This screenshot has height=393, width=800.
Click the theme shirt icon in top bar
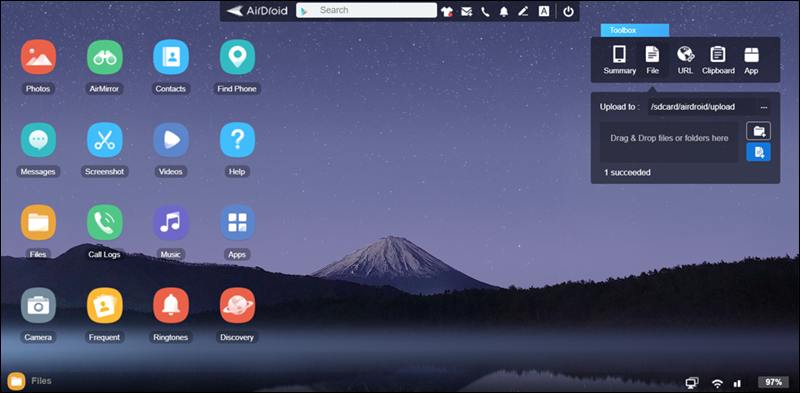447,11
